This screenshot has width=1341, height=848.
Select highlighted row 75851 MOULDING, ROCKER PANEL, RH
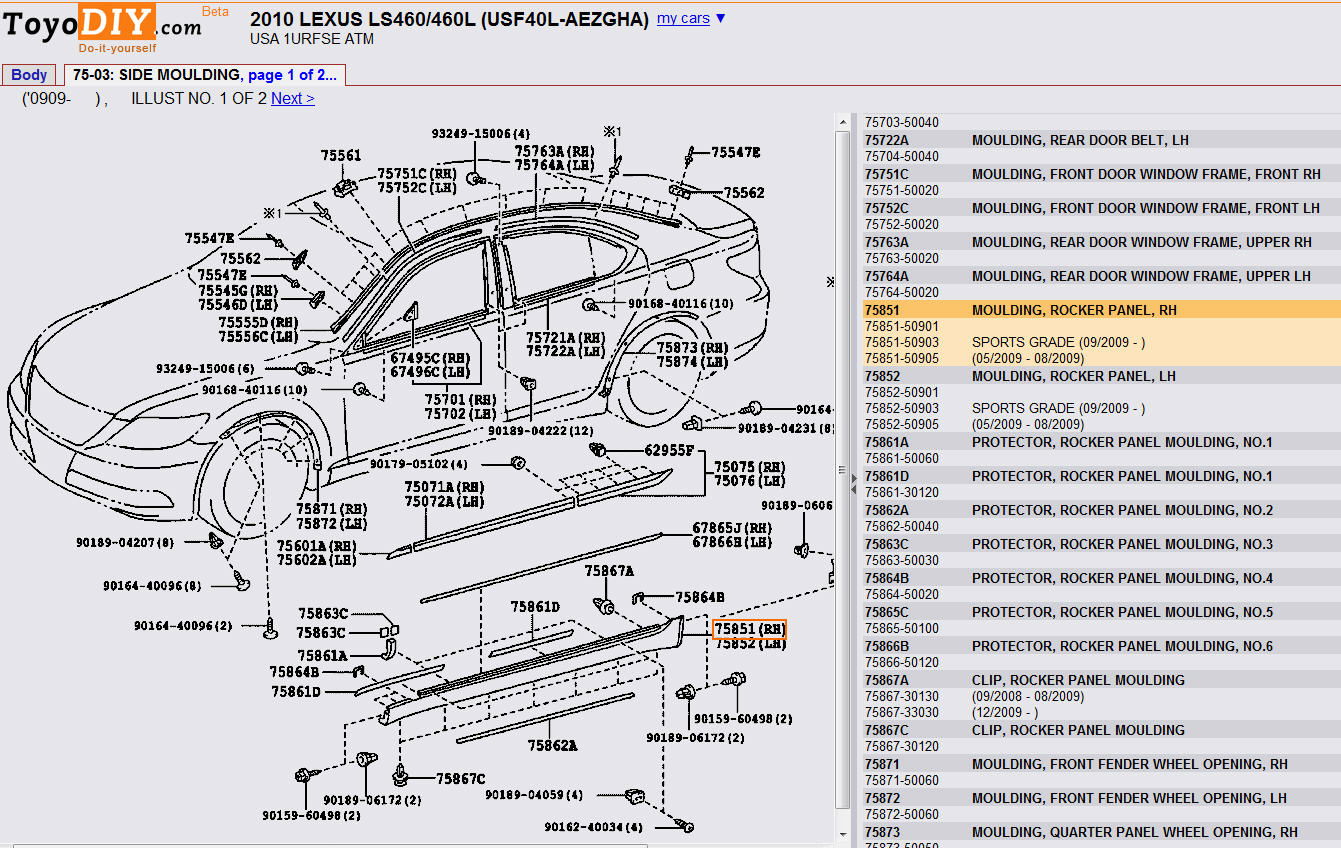tap(1100, 310)
